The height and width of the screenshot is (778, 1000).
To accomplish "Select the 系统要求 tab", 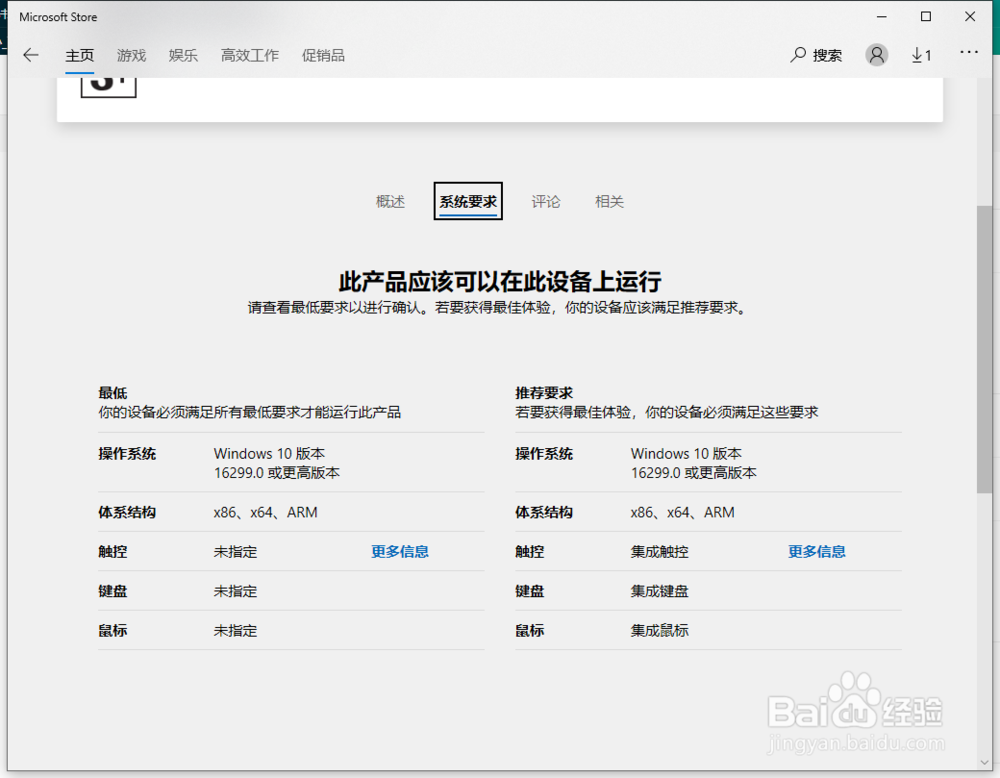I will 467,201.
